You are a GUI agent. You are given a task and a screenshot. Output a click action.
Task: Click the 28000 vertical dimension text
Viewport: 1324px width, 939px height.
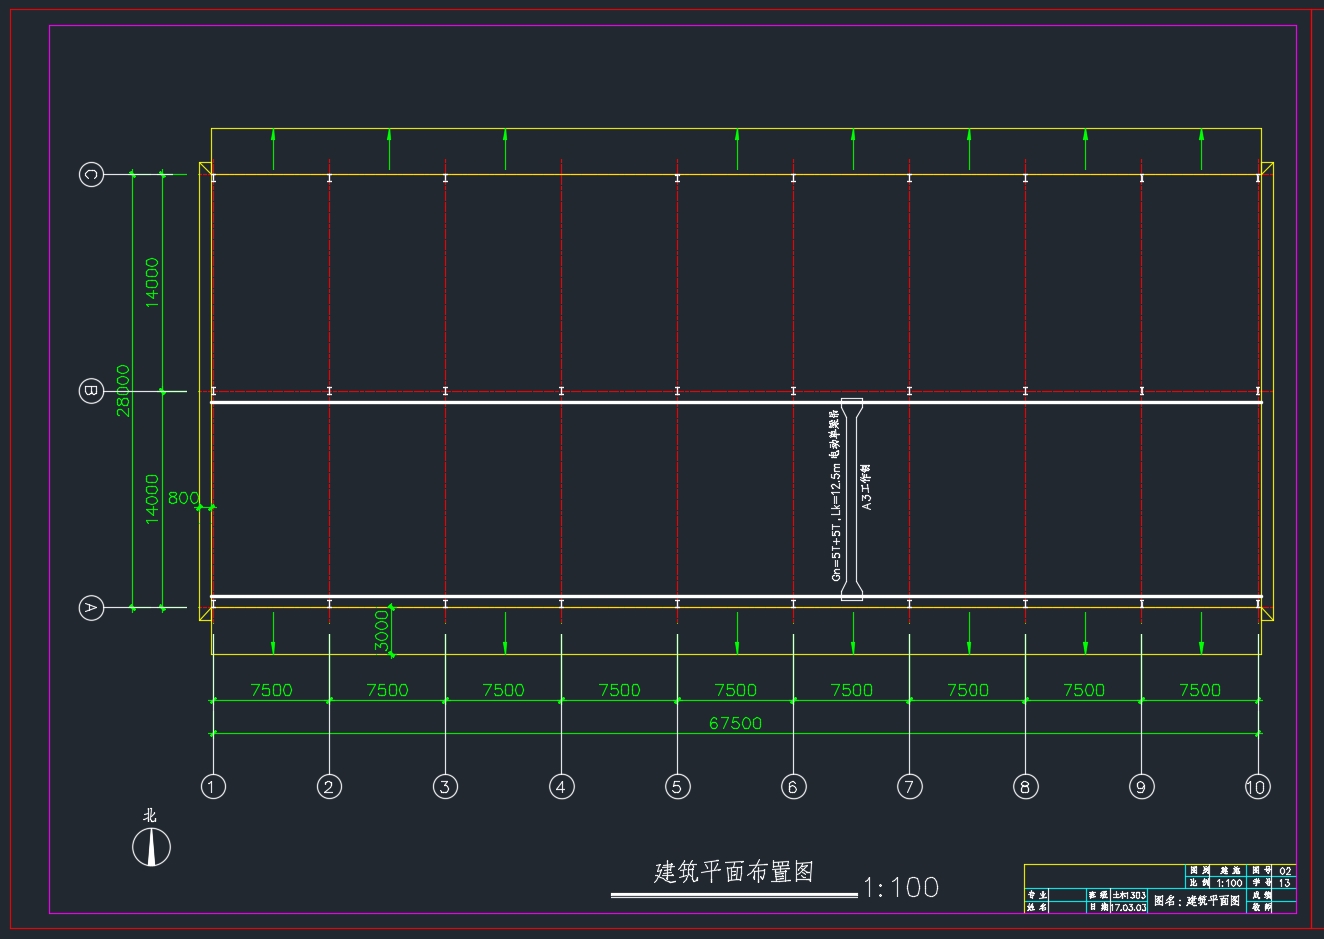tap(123, 391)
